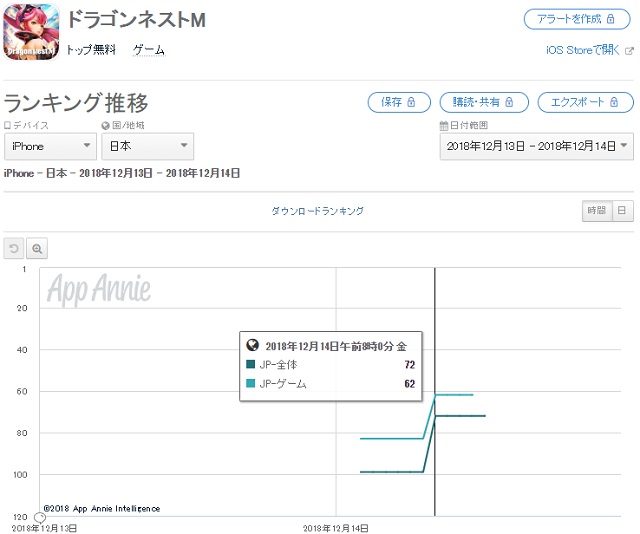This screenshot has height=534, width=640.
Task: Click lock icon on アラートを作成 button
Action: [x=611, y=19]
